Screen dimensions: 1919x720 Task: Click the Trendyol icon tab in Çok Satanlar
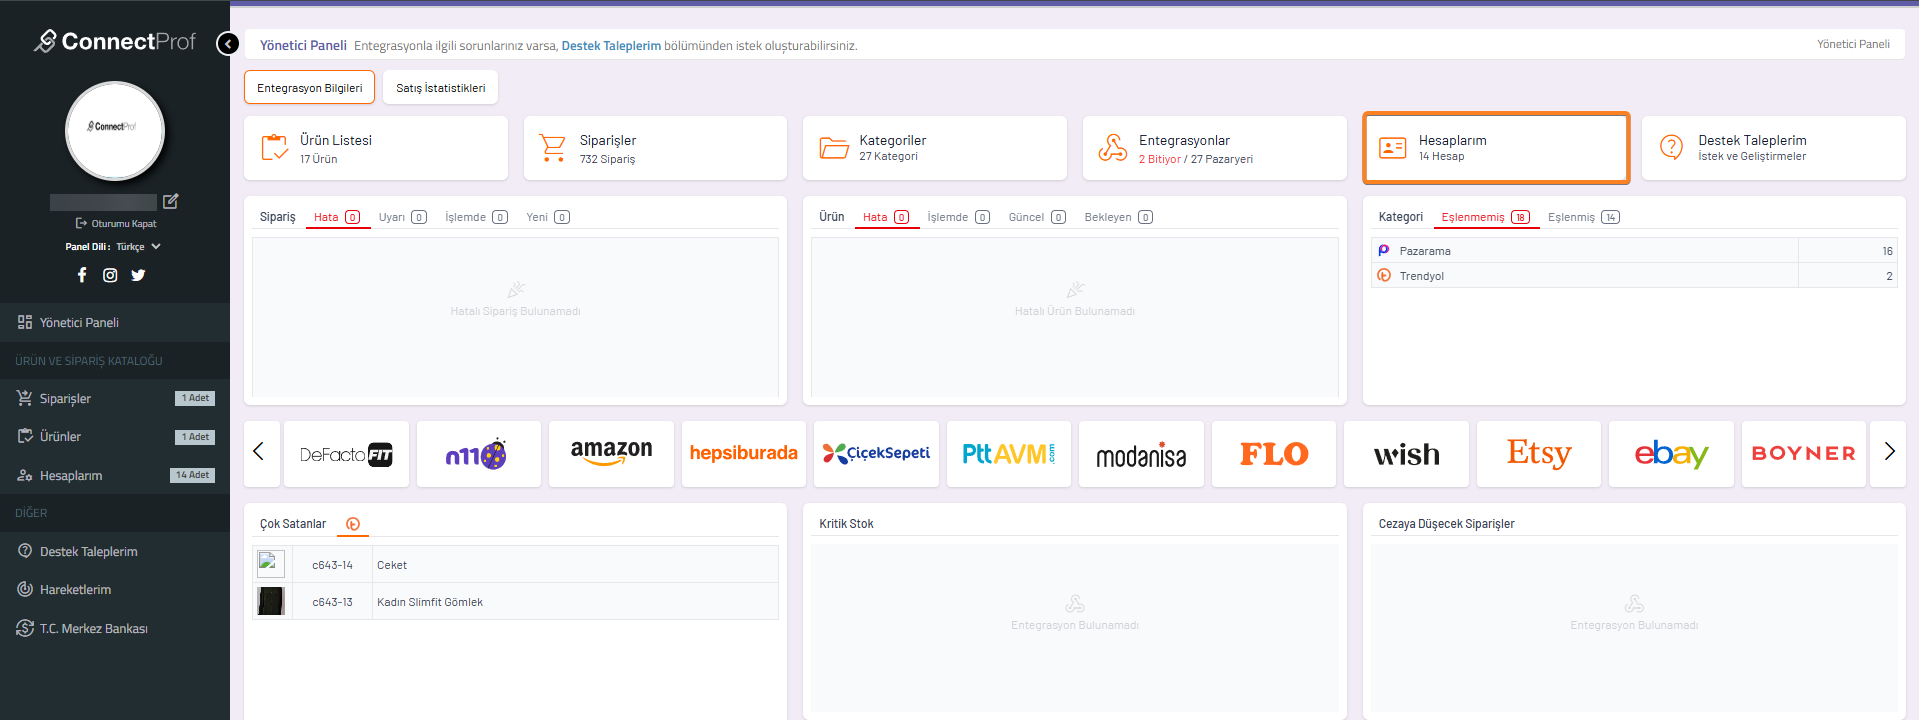tap(353, 524)
